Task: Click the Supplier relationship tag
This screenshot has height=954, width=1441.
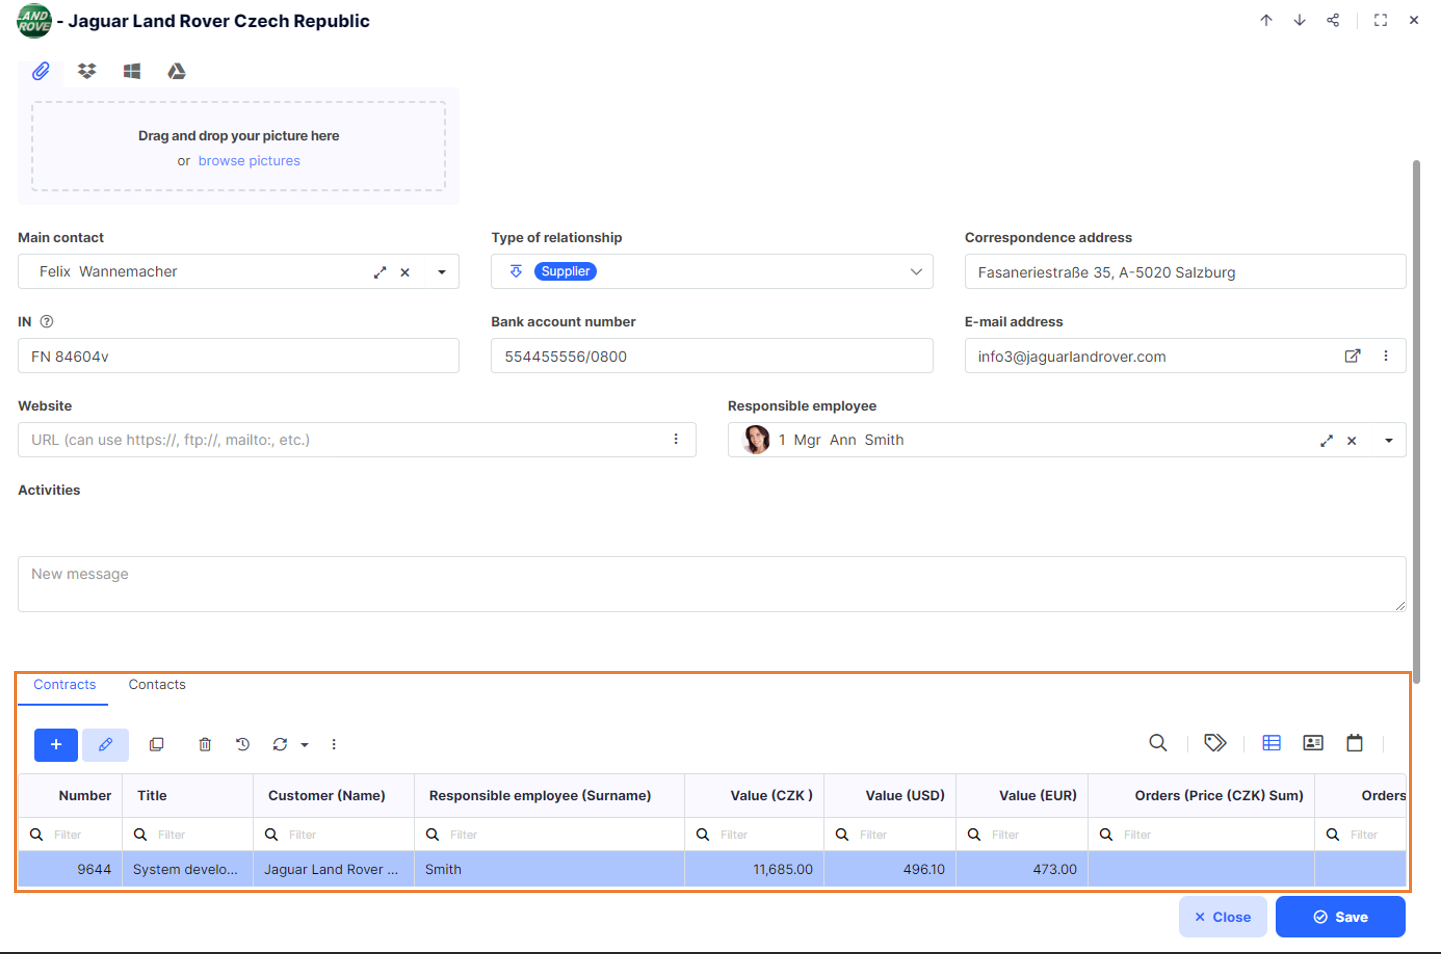Action: 565,271
